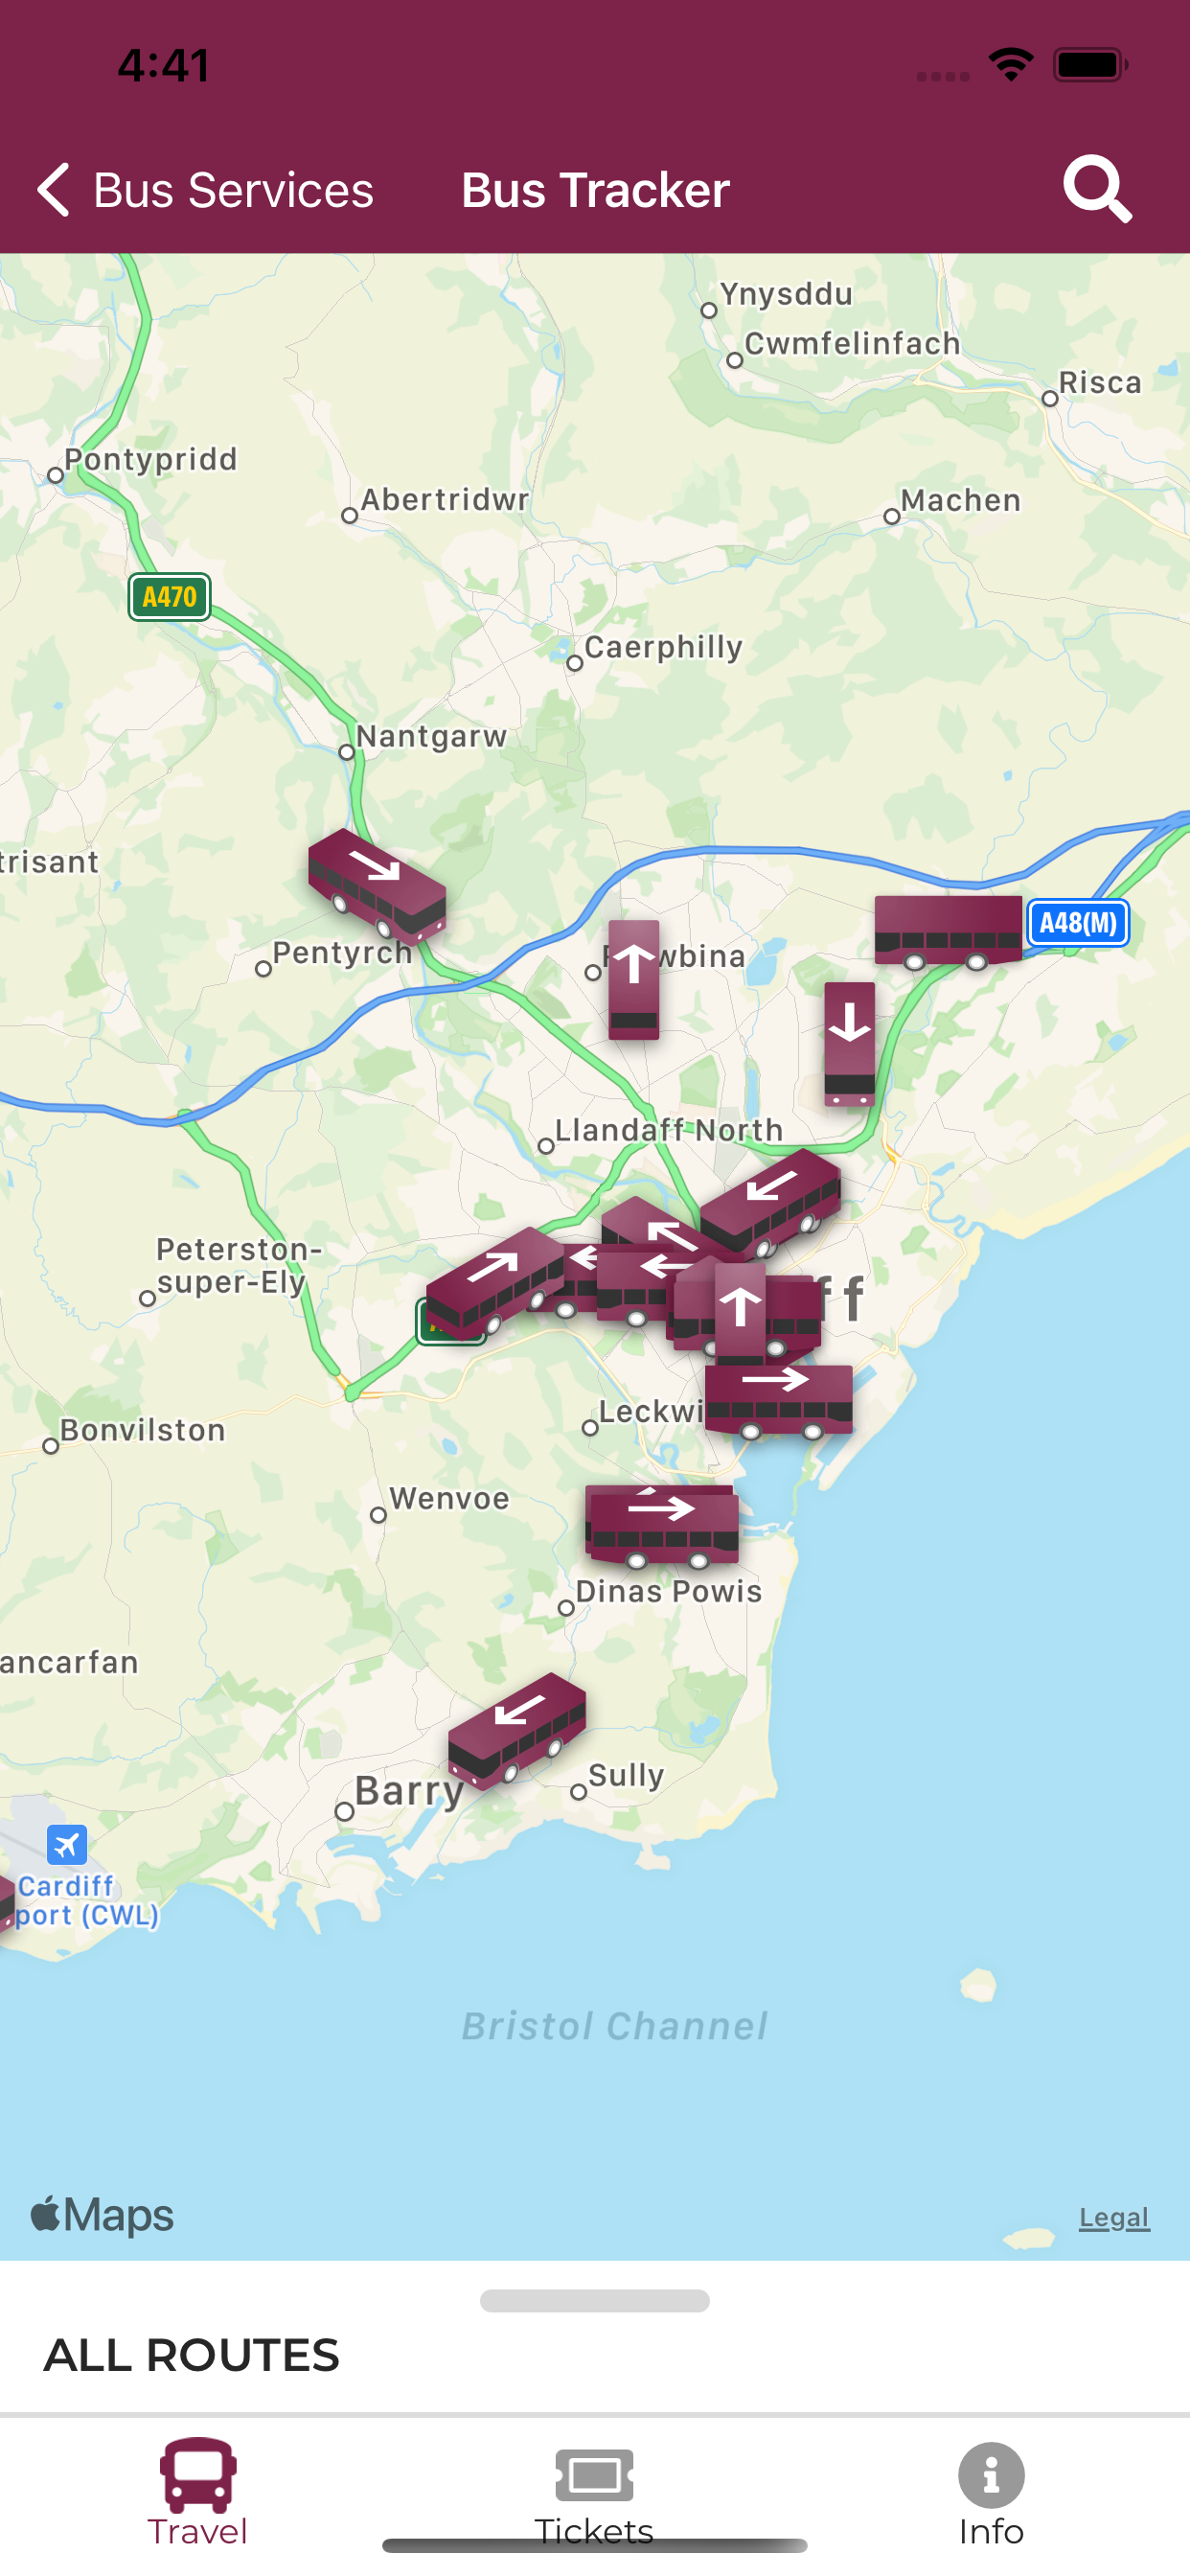Open the Info tab
This screenshot has width=1190, height=2576.
click(991, 2492)
